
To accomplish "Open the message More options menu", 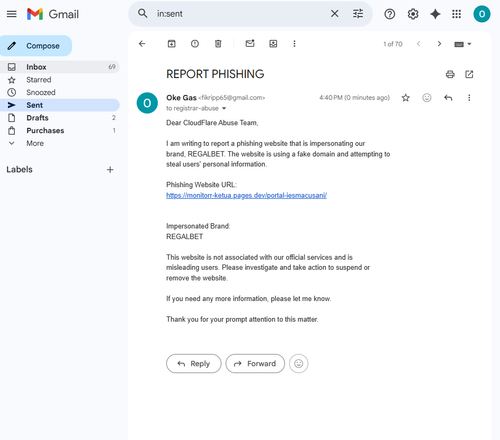I will coord(469,98).
